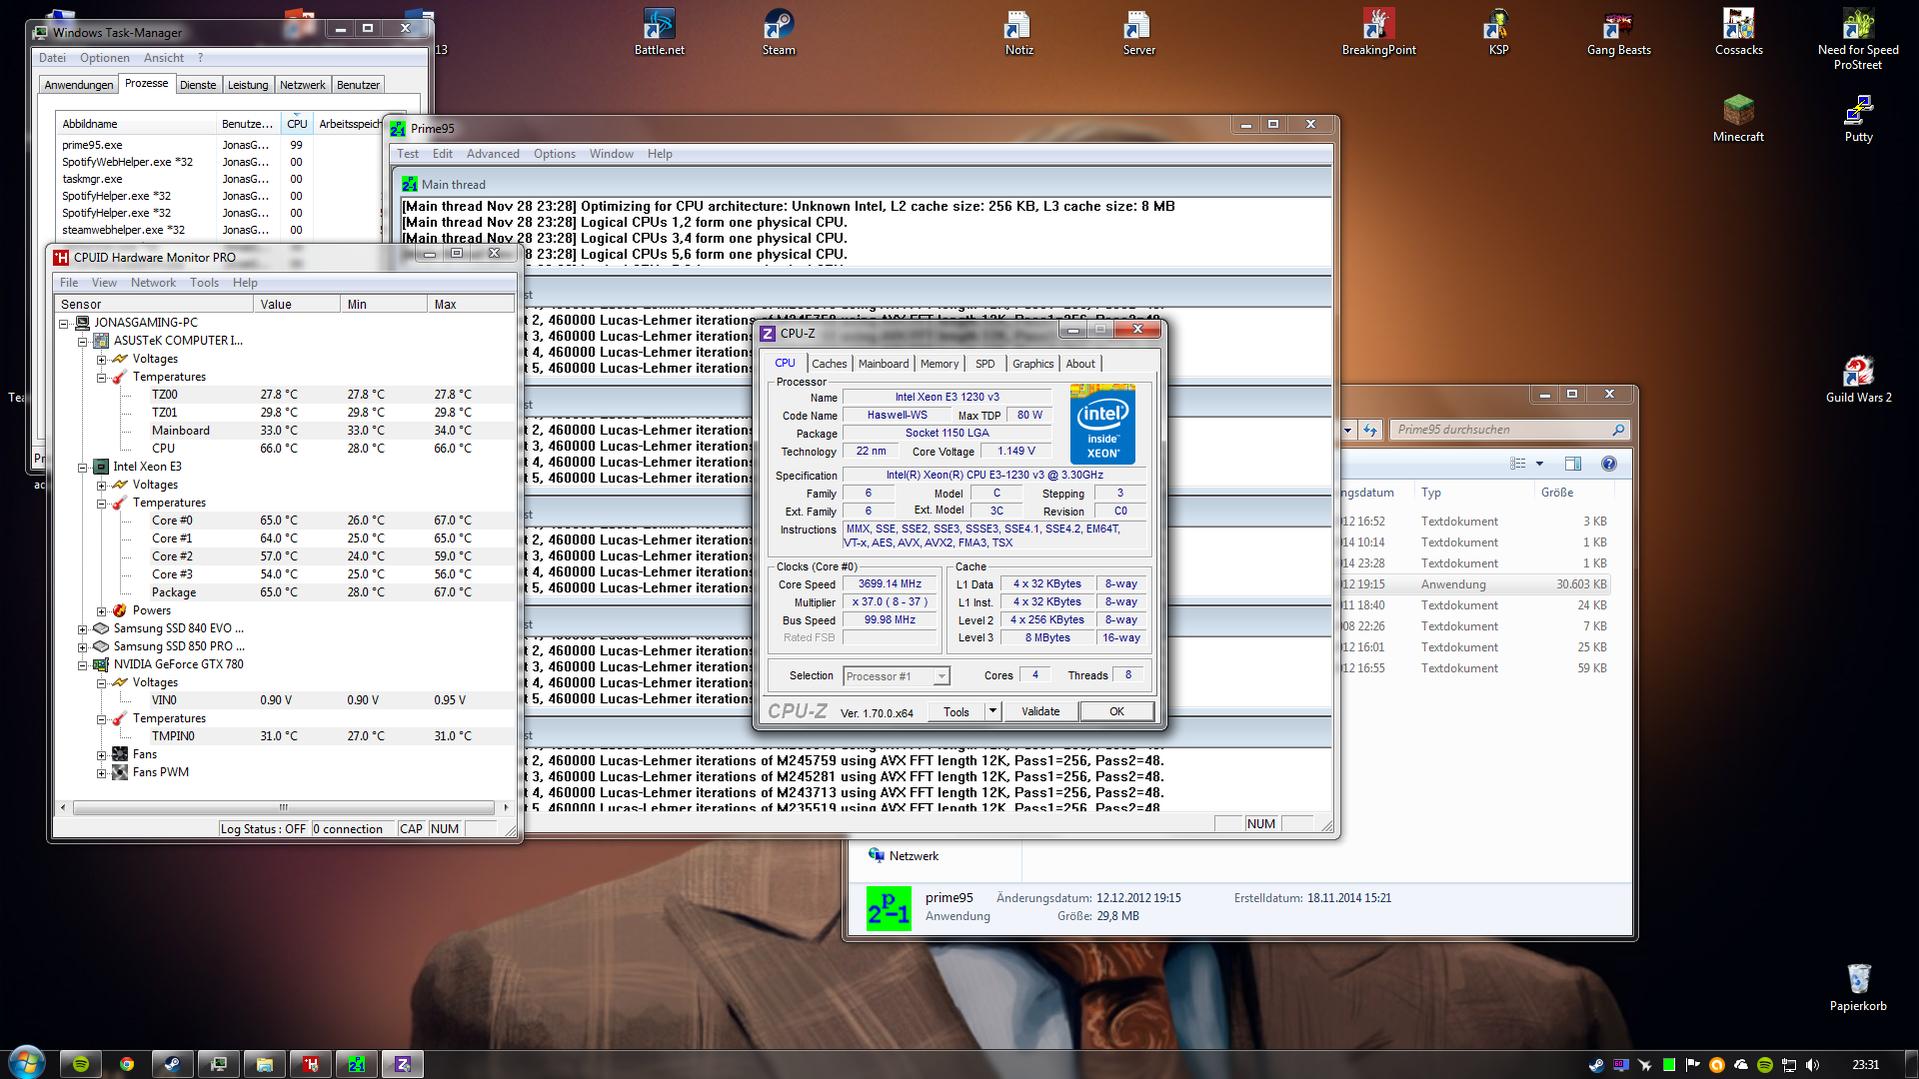Click the Spotify icon in the taskbar
Screen dimensions: 1919x1079
[x=81, y=1064]
